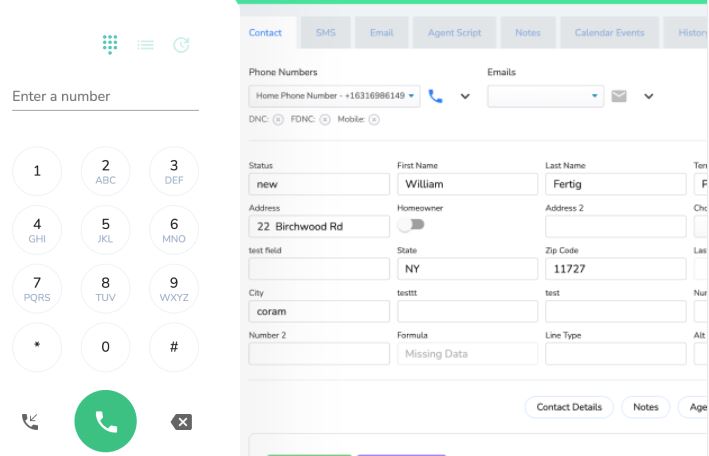Click the Contact Details button

[x=569, y=407]
